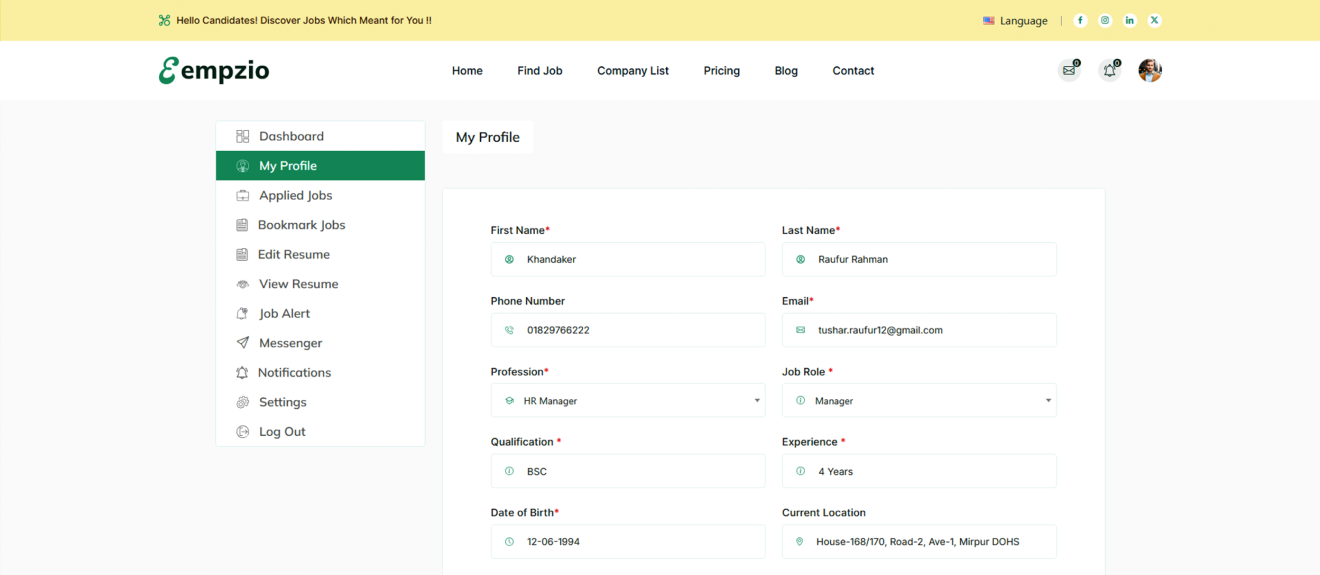Click the Settings gear sidebar icon
Image resolution: width=1320 pixels, height=575 pixels.
(x=242, y=402)
